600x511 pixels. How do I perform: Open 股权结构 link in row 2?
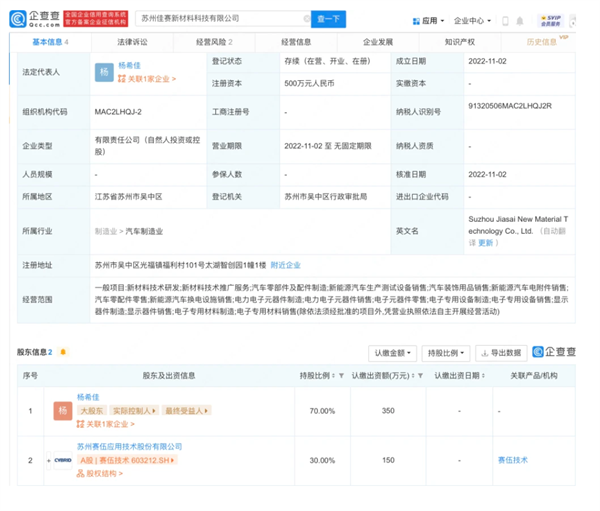[x=100, y=474]
